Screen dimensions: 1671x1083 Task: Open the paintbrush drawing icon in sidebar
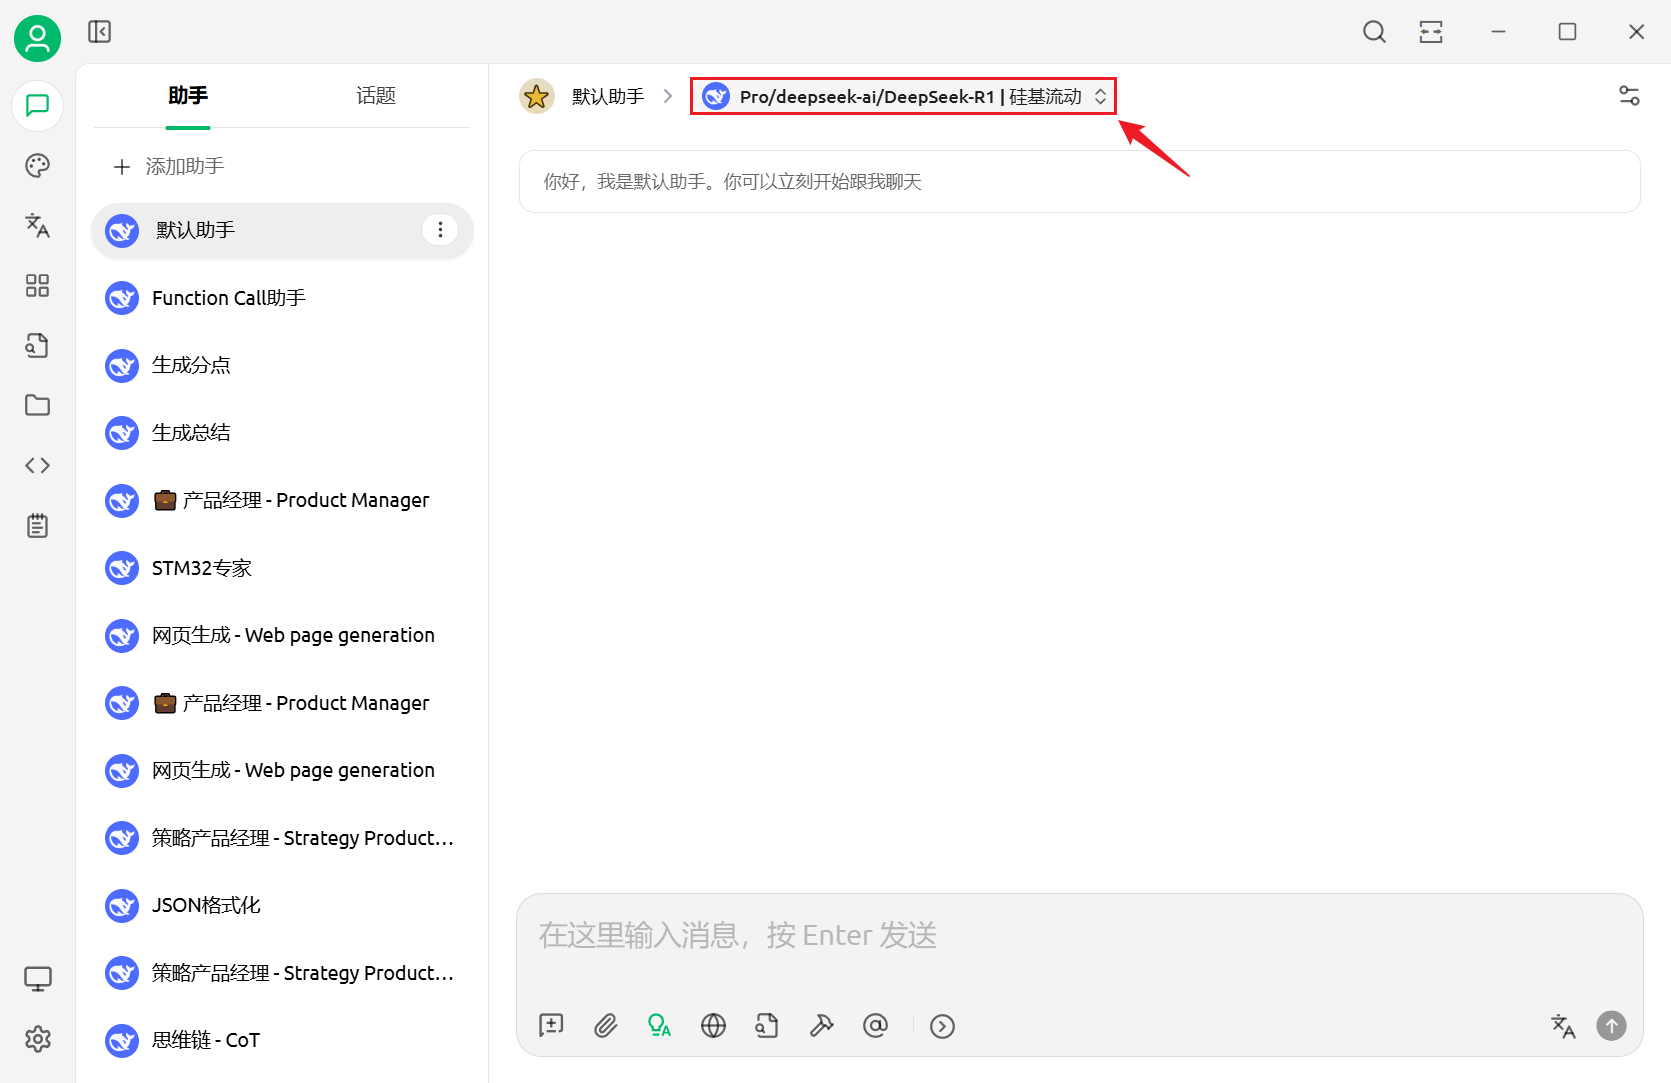(37, 166)
